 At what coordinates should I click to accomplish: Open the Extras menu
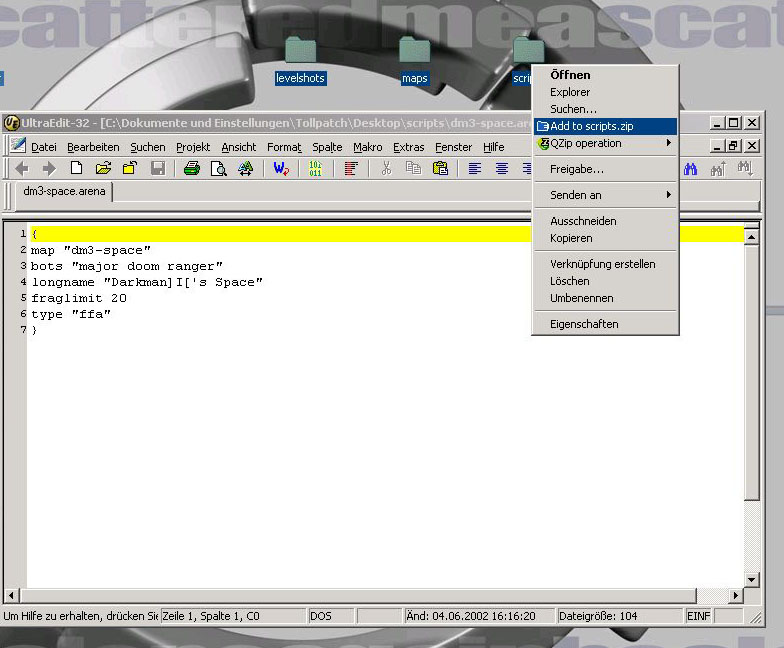click(x=408, y=147)
